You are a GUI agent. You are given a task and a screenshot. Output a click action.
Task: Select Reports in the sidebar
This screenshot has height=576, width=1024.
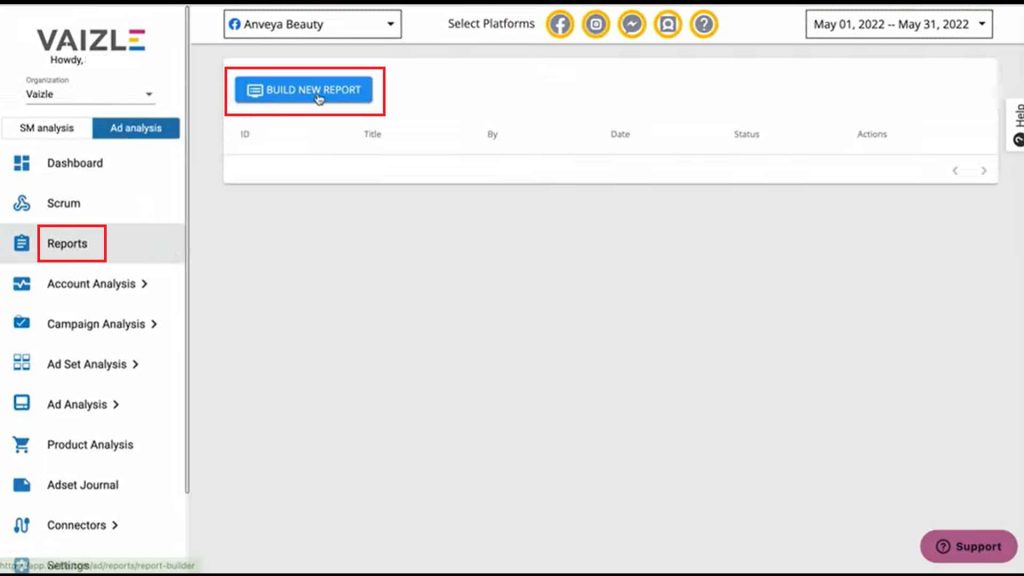pyautogui.click(x=67, y=244)
